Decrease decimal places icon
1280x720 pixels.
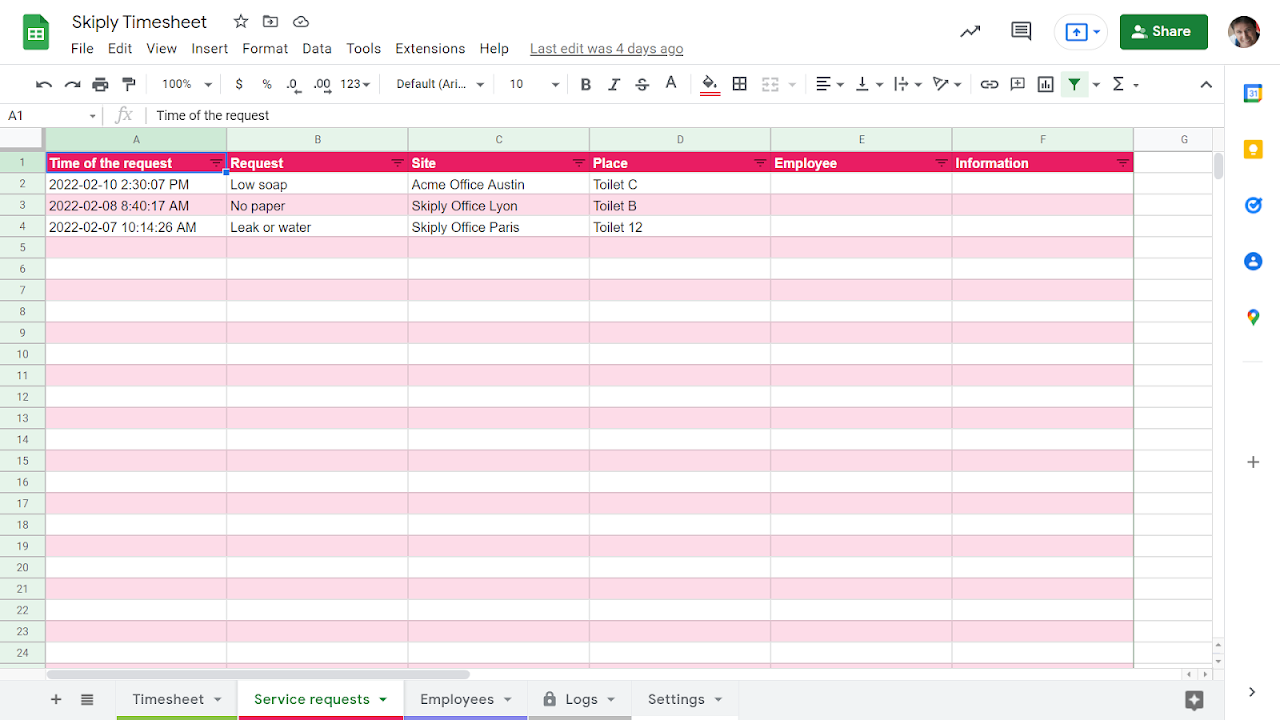[292, 84]
